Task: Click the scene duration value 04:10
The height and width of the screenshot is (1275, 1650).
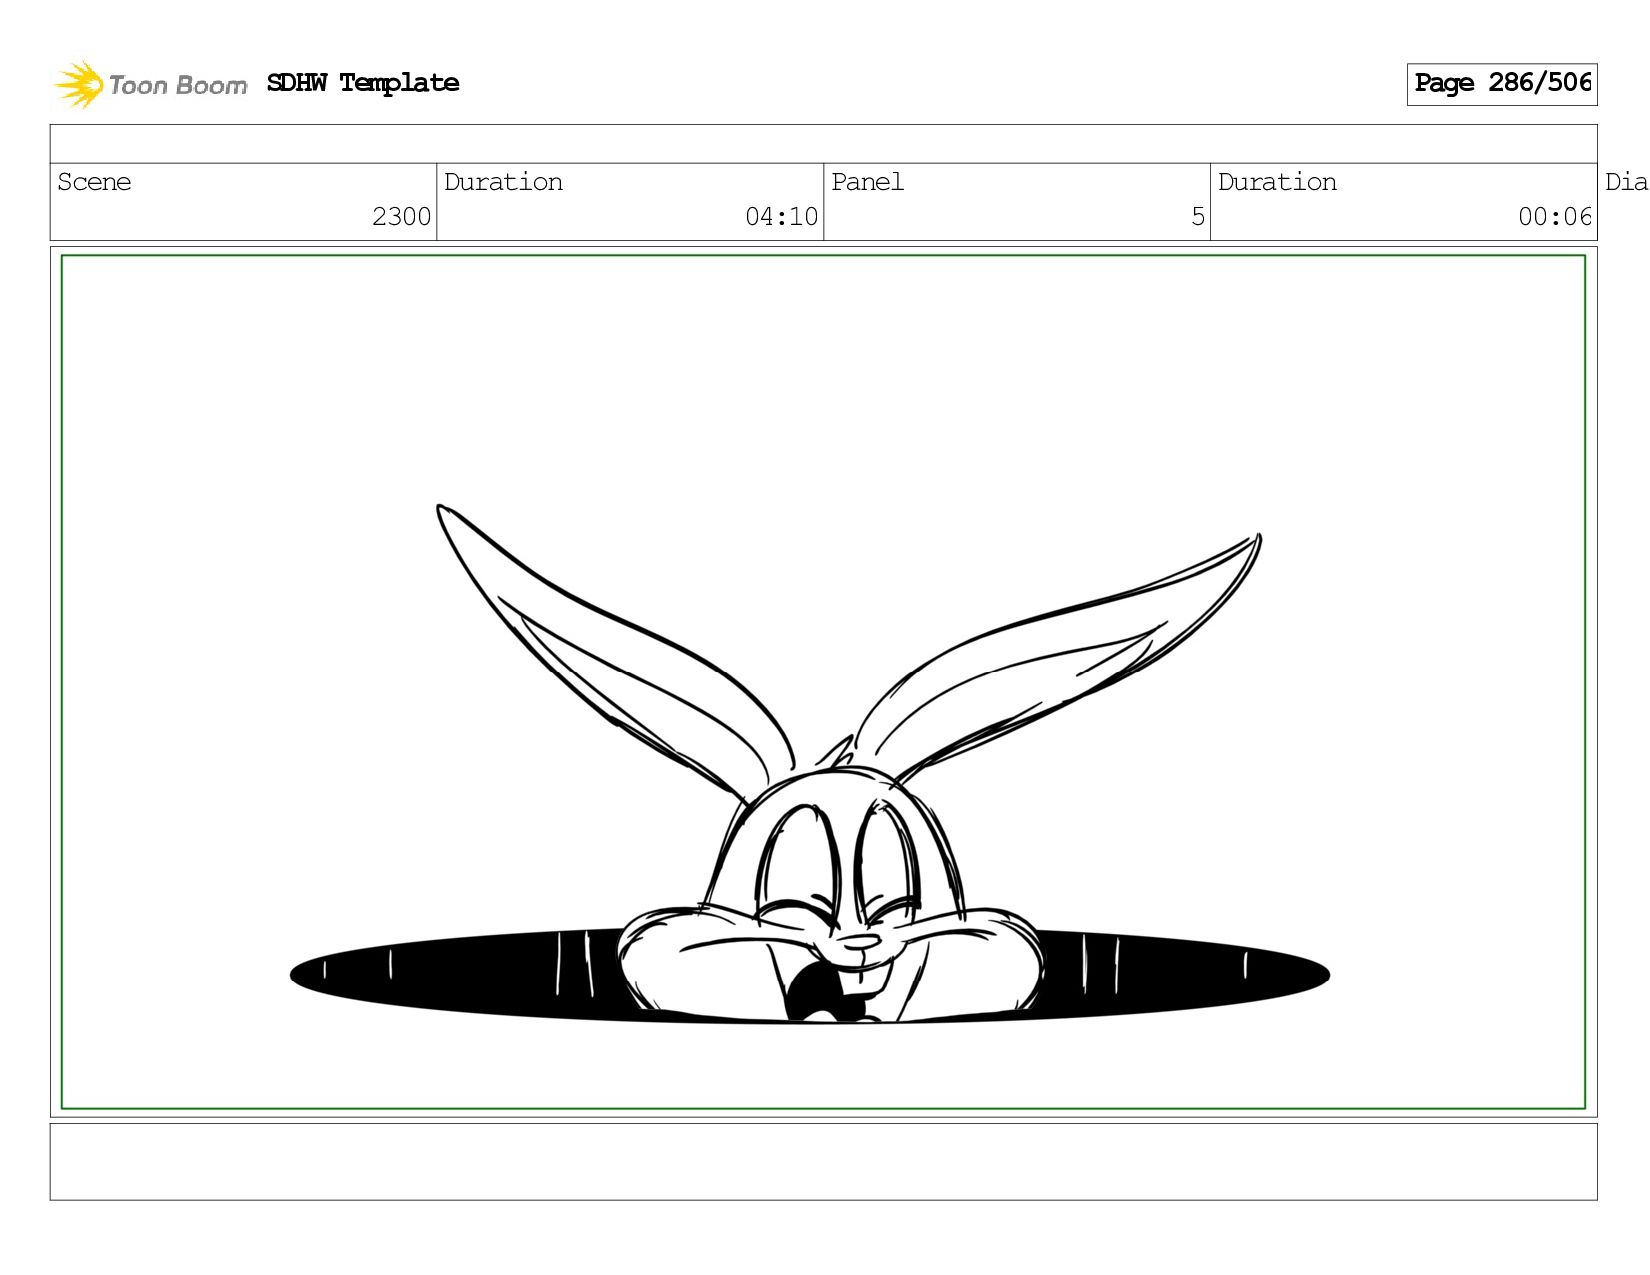Action: (x=781, y=217)
